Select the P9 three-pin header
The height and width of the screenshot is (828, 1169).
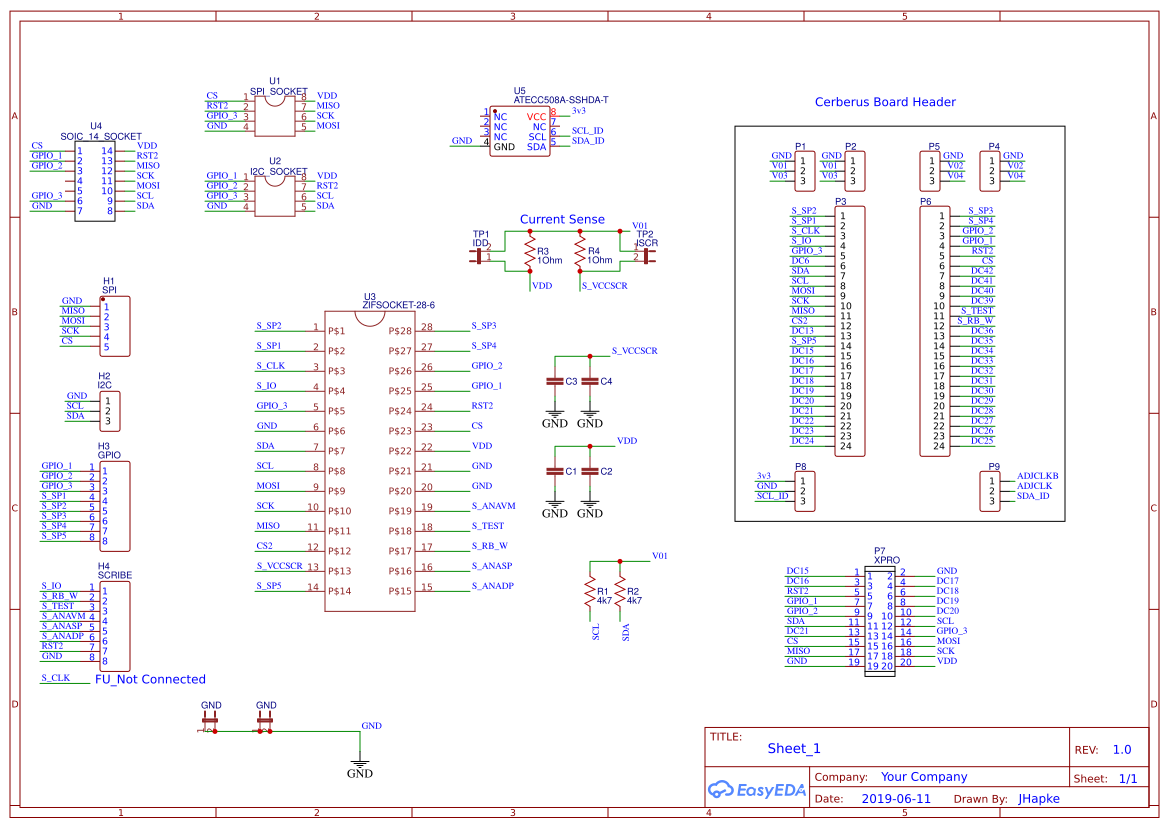point(990,491)
